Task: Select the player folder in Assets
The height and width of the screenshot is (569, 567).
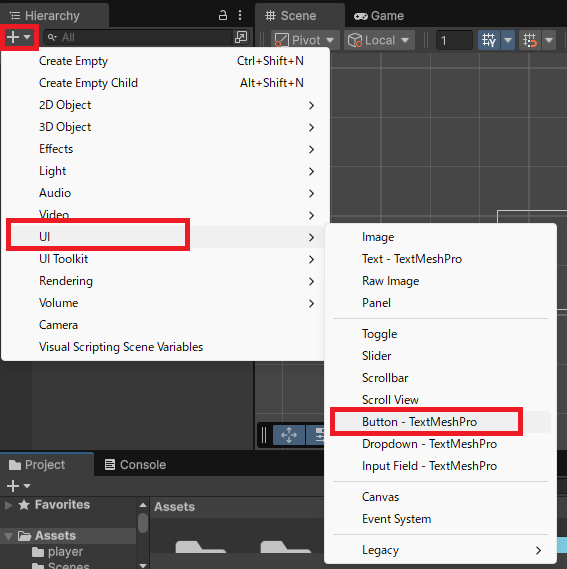Action: point(65,552)
